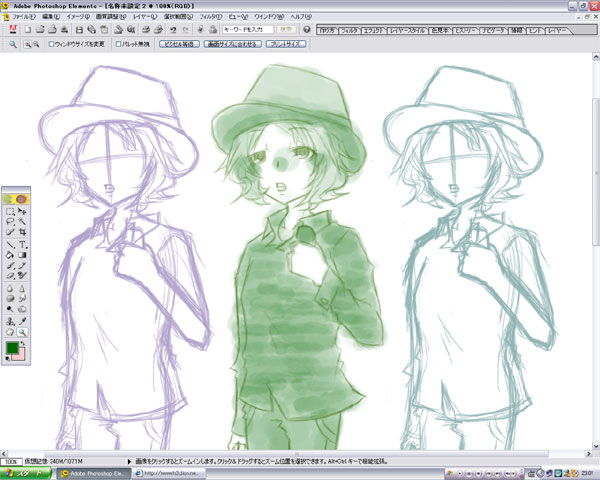600x480 pixels.
Task: Select the Crop tool
Action: 22,232
